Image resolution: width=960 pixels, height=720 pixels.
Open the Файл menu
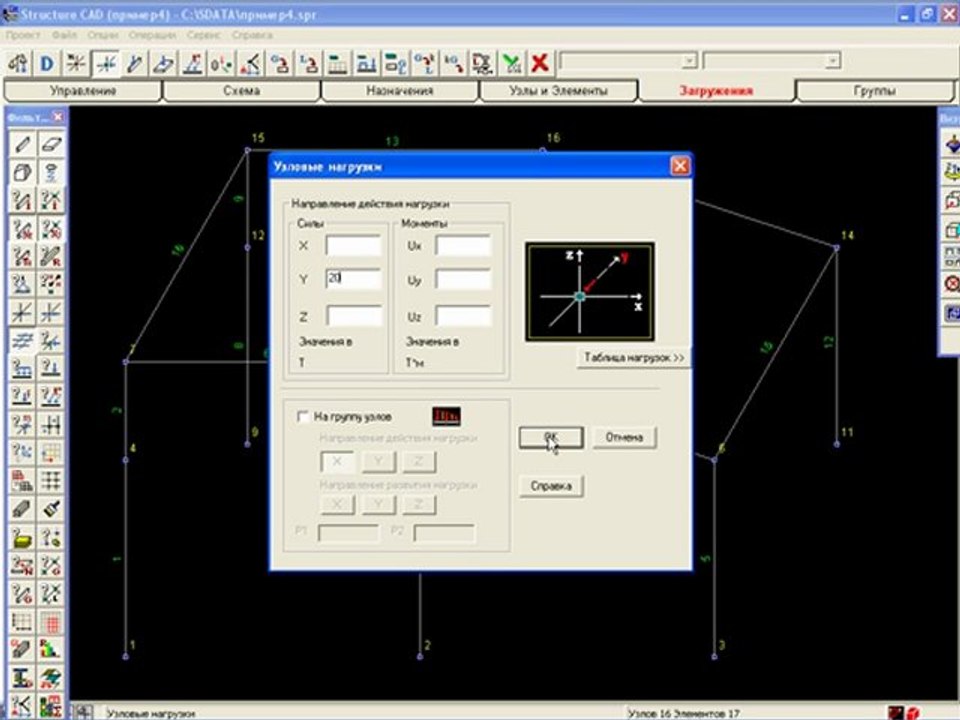(64, 35)
